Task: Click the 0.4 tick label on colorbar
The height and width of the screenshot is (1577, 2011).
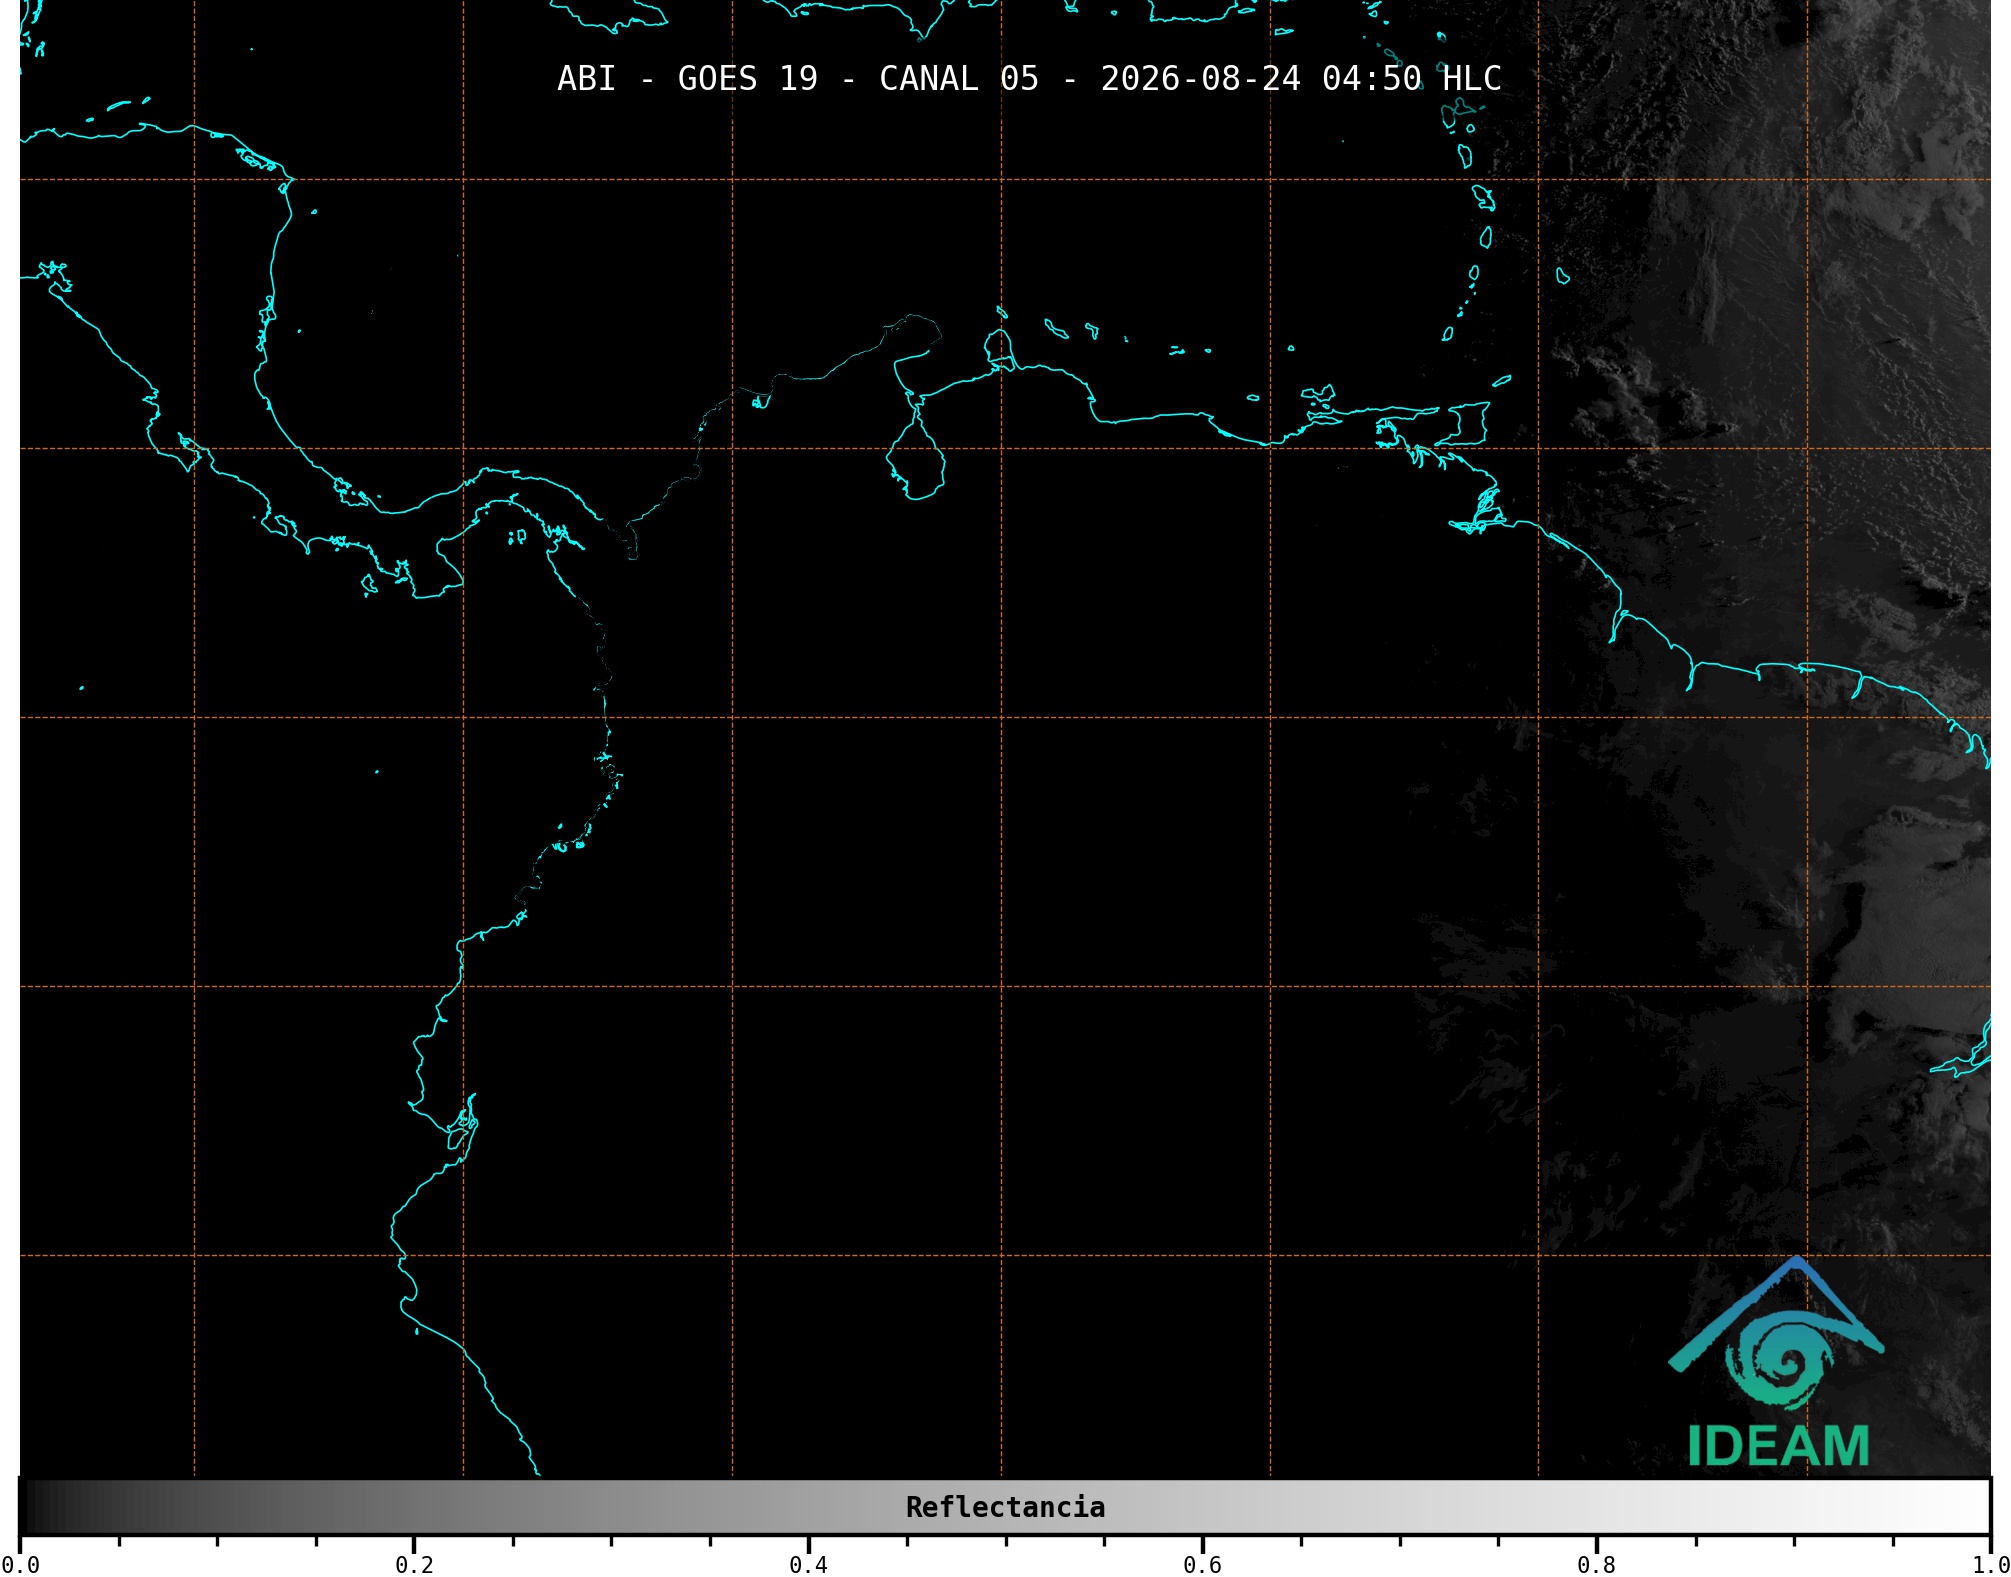Action: click(808, 1564)
